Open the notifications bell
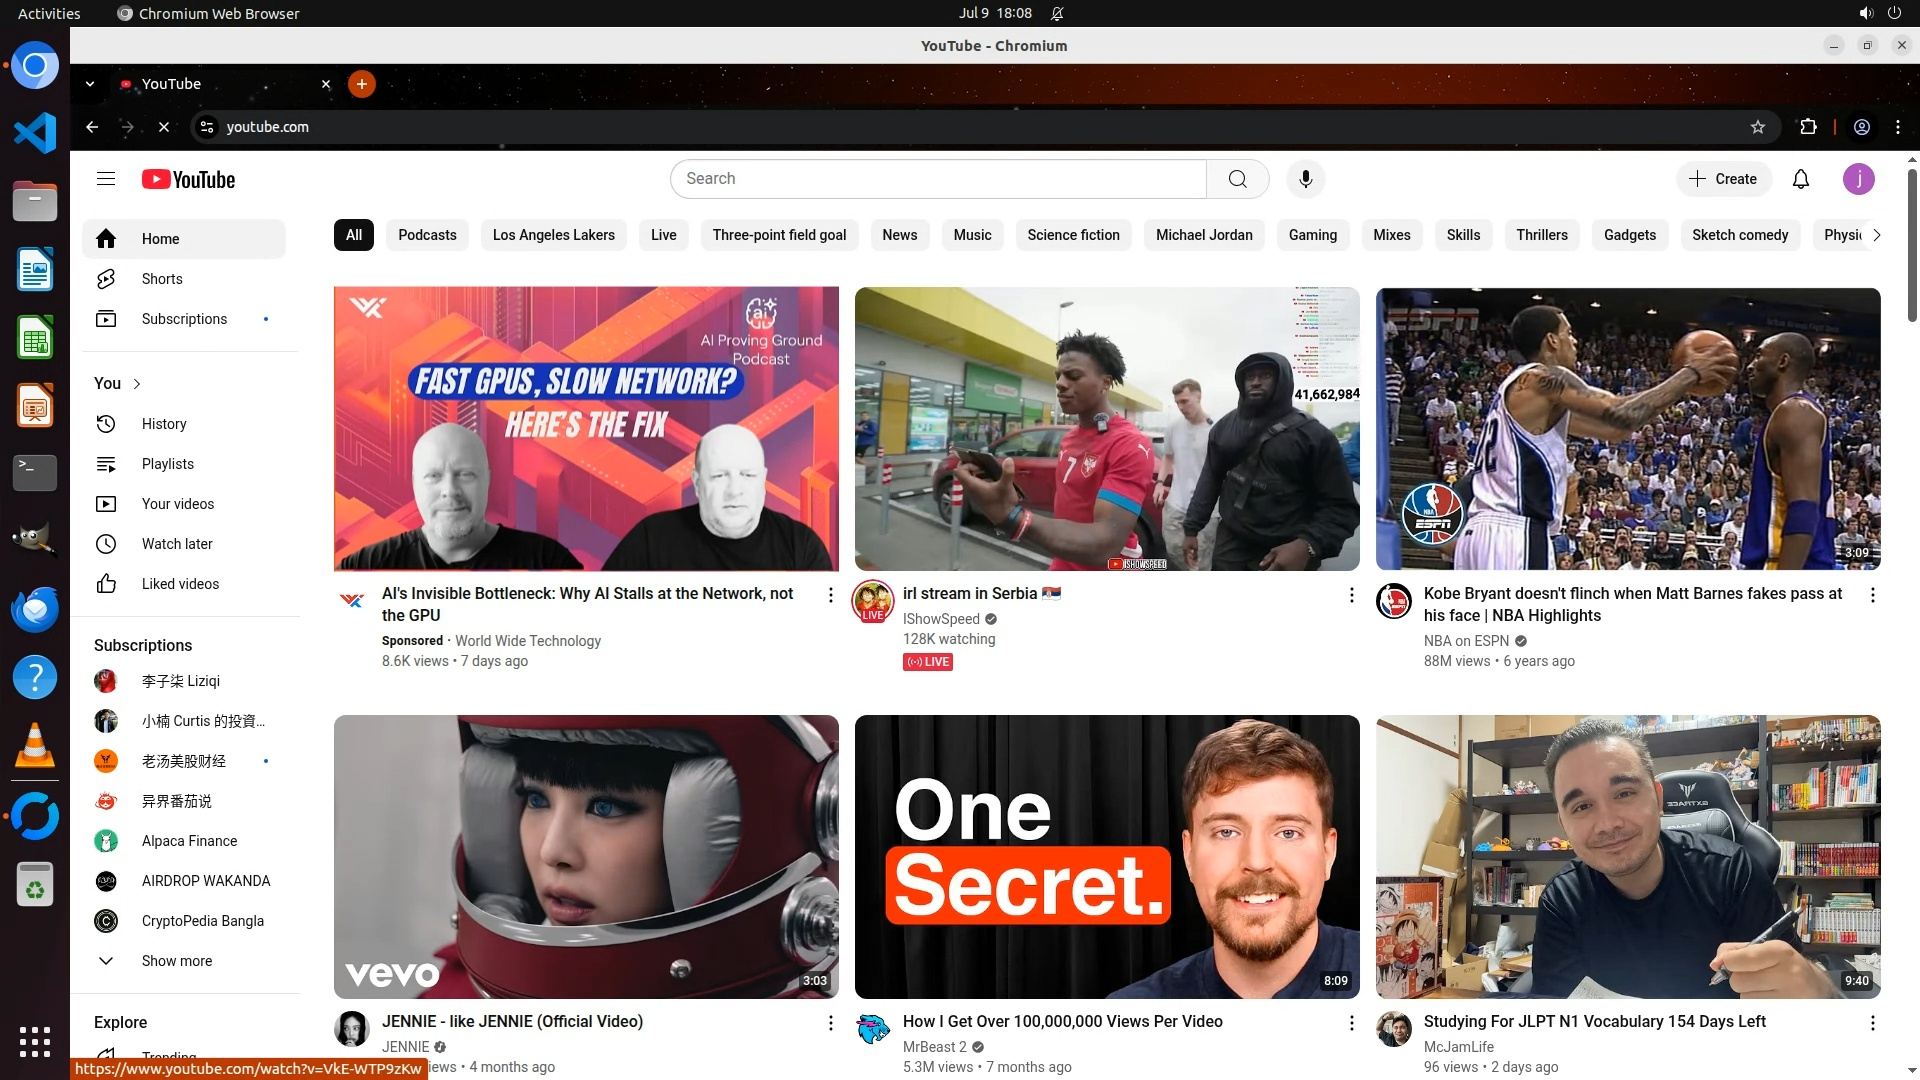The width and height of the screenshot is (1920, 1080). (x=1800, y=179)
